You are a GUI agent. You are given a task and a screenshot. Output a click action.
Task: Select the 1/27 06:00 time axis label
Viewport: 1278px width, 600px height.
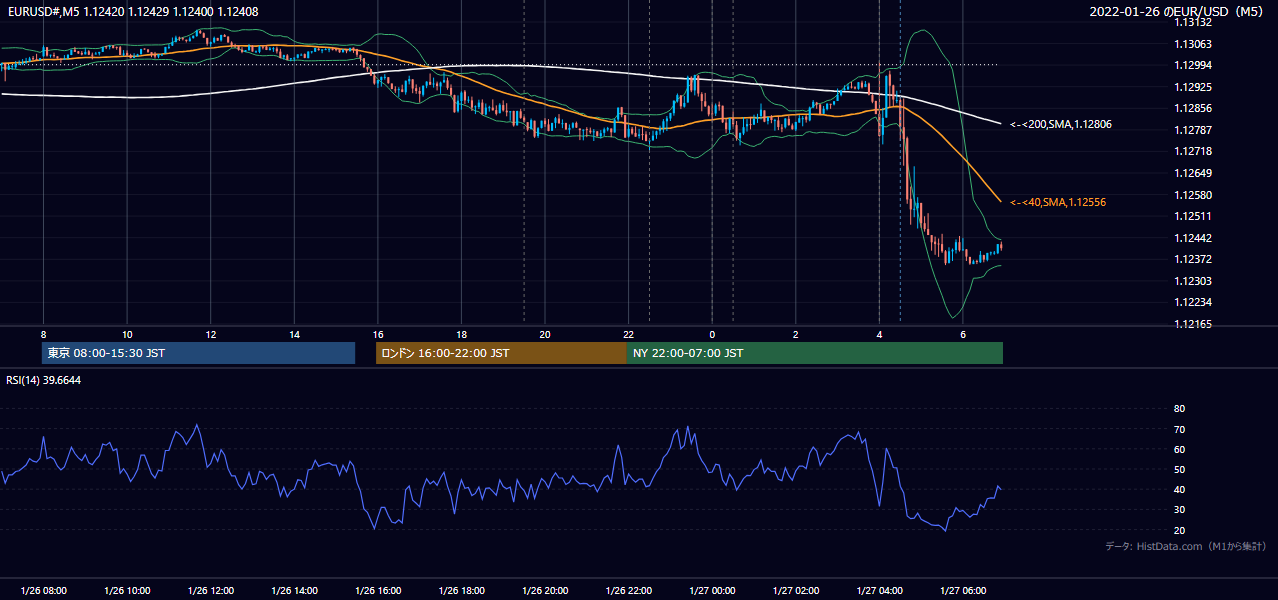tap(963, 591)
